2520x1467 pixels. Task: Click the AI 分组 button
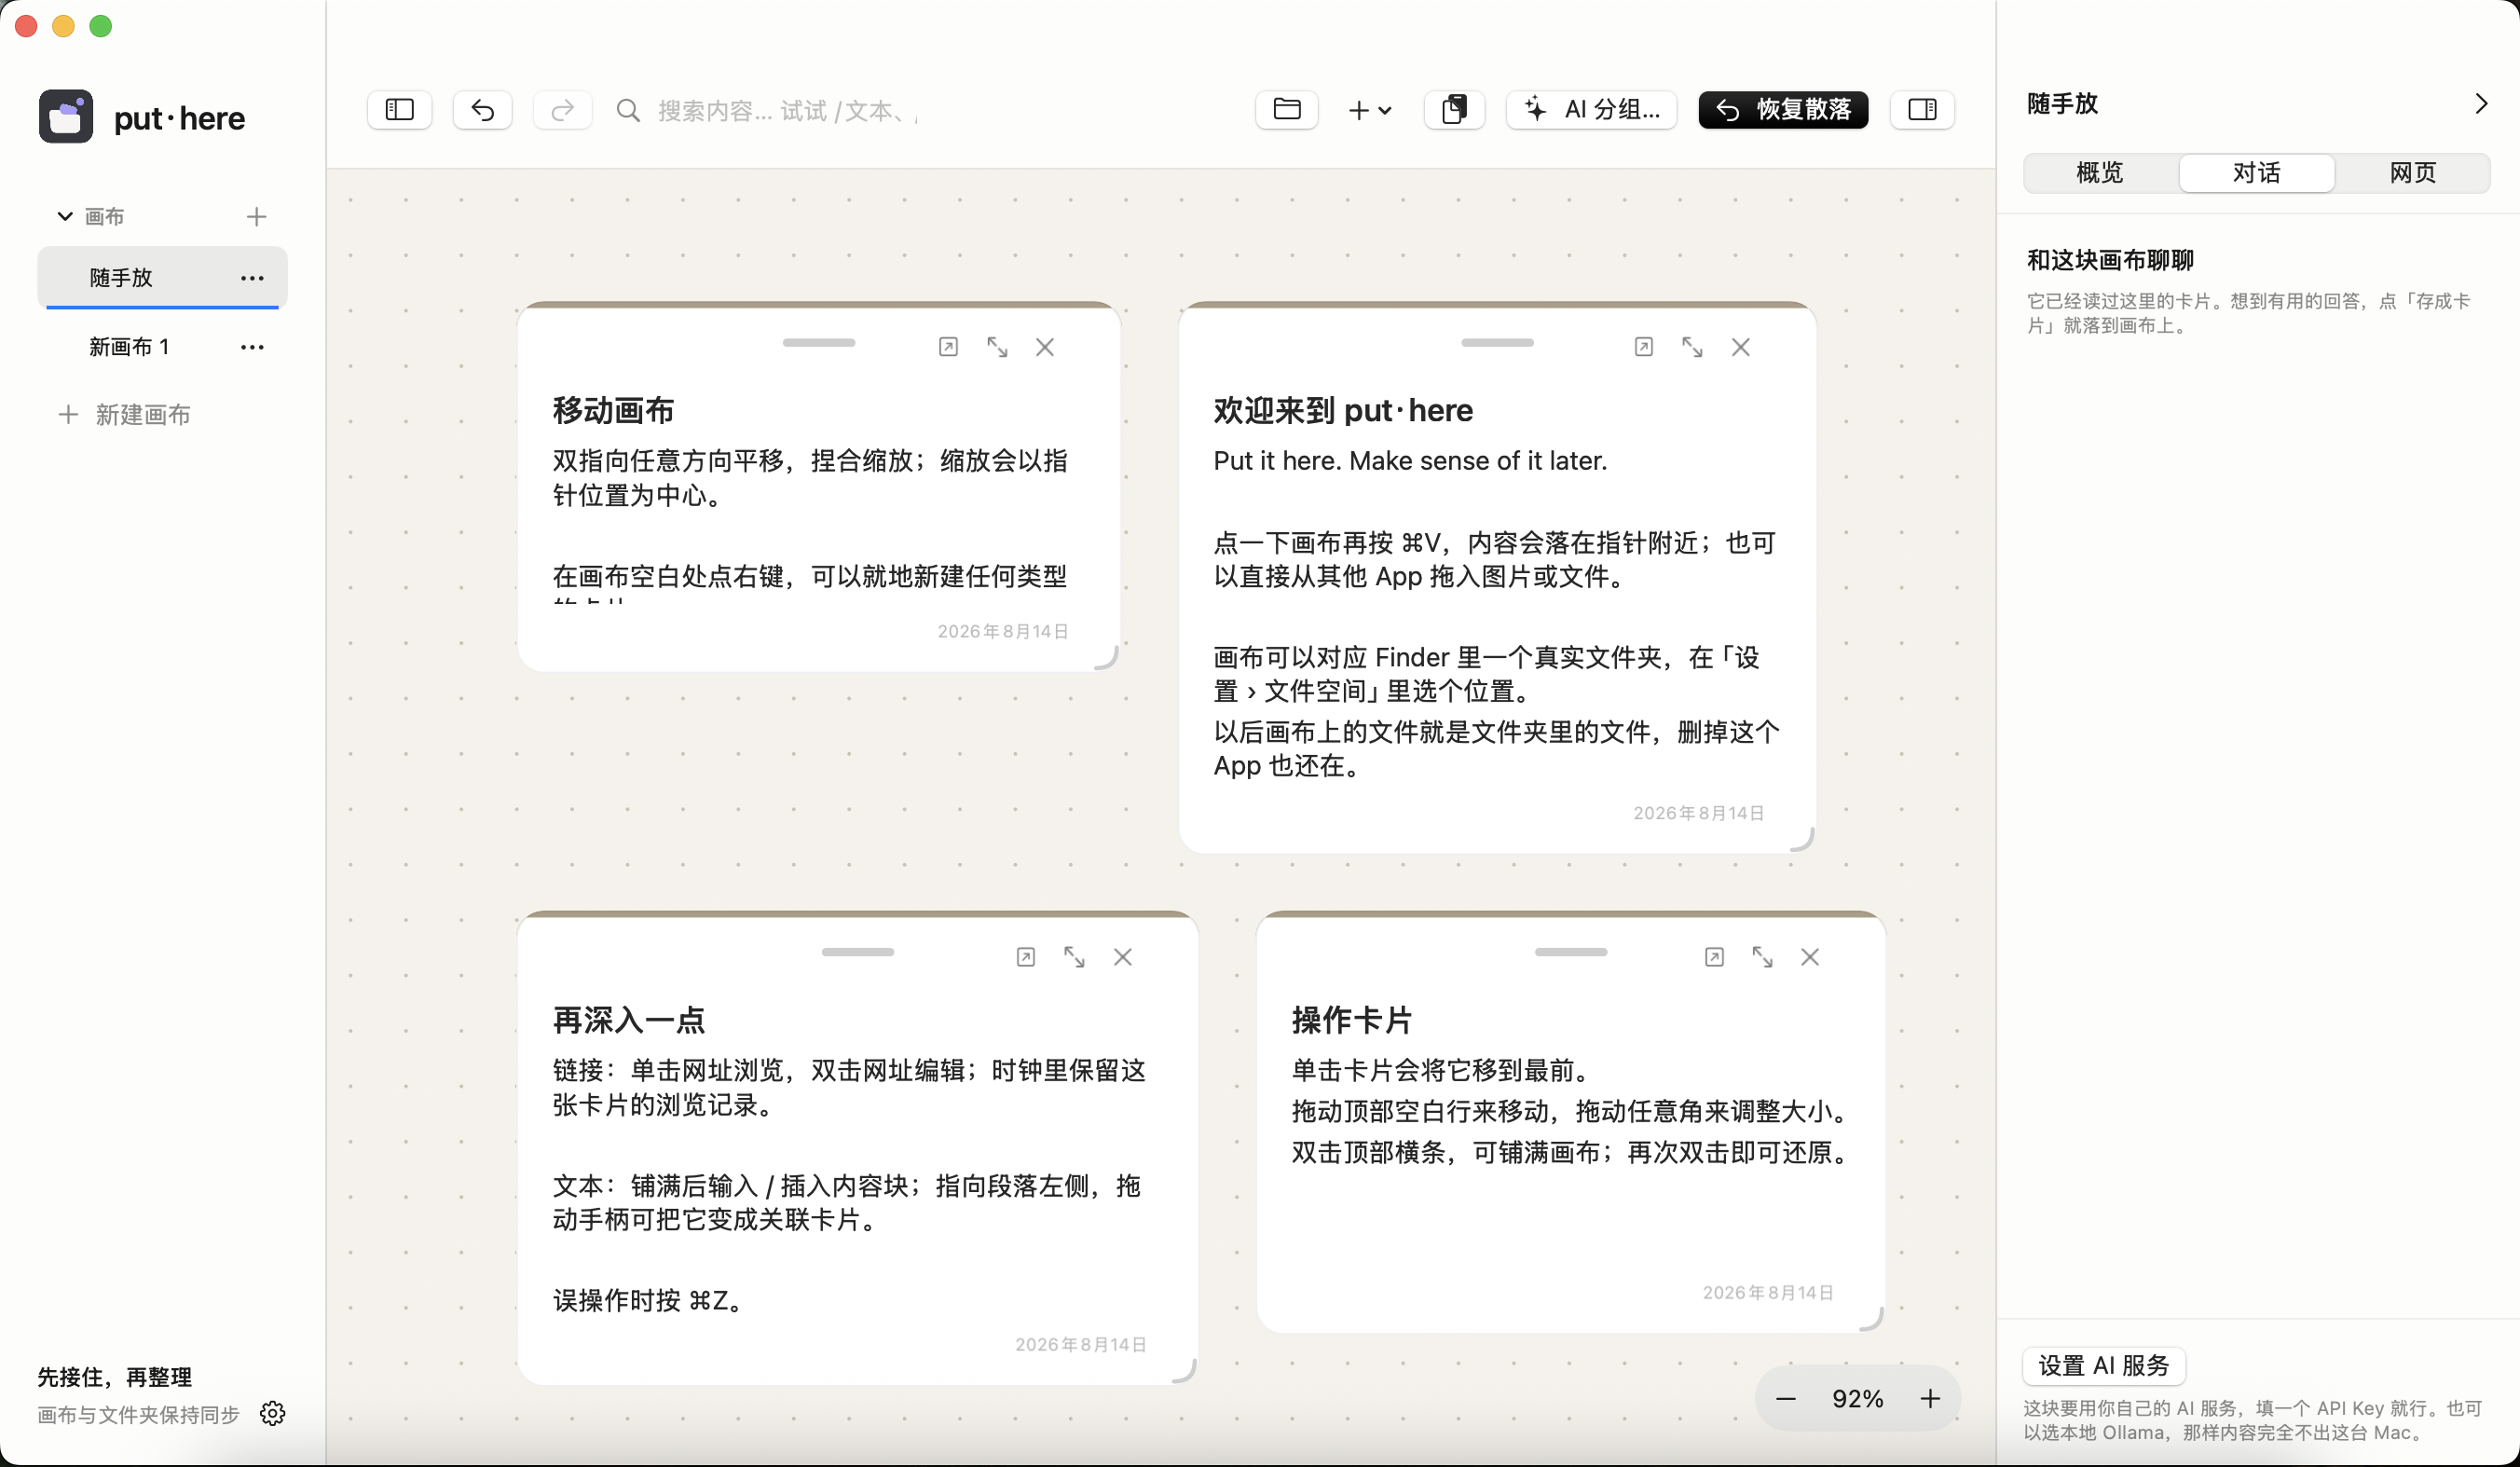click(1592, 110)
